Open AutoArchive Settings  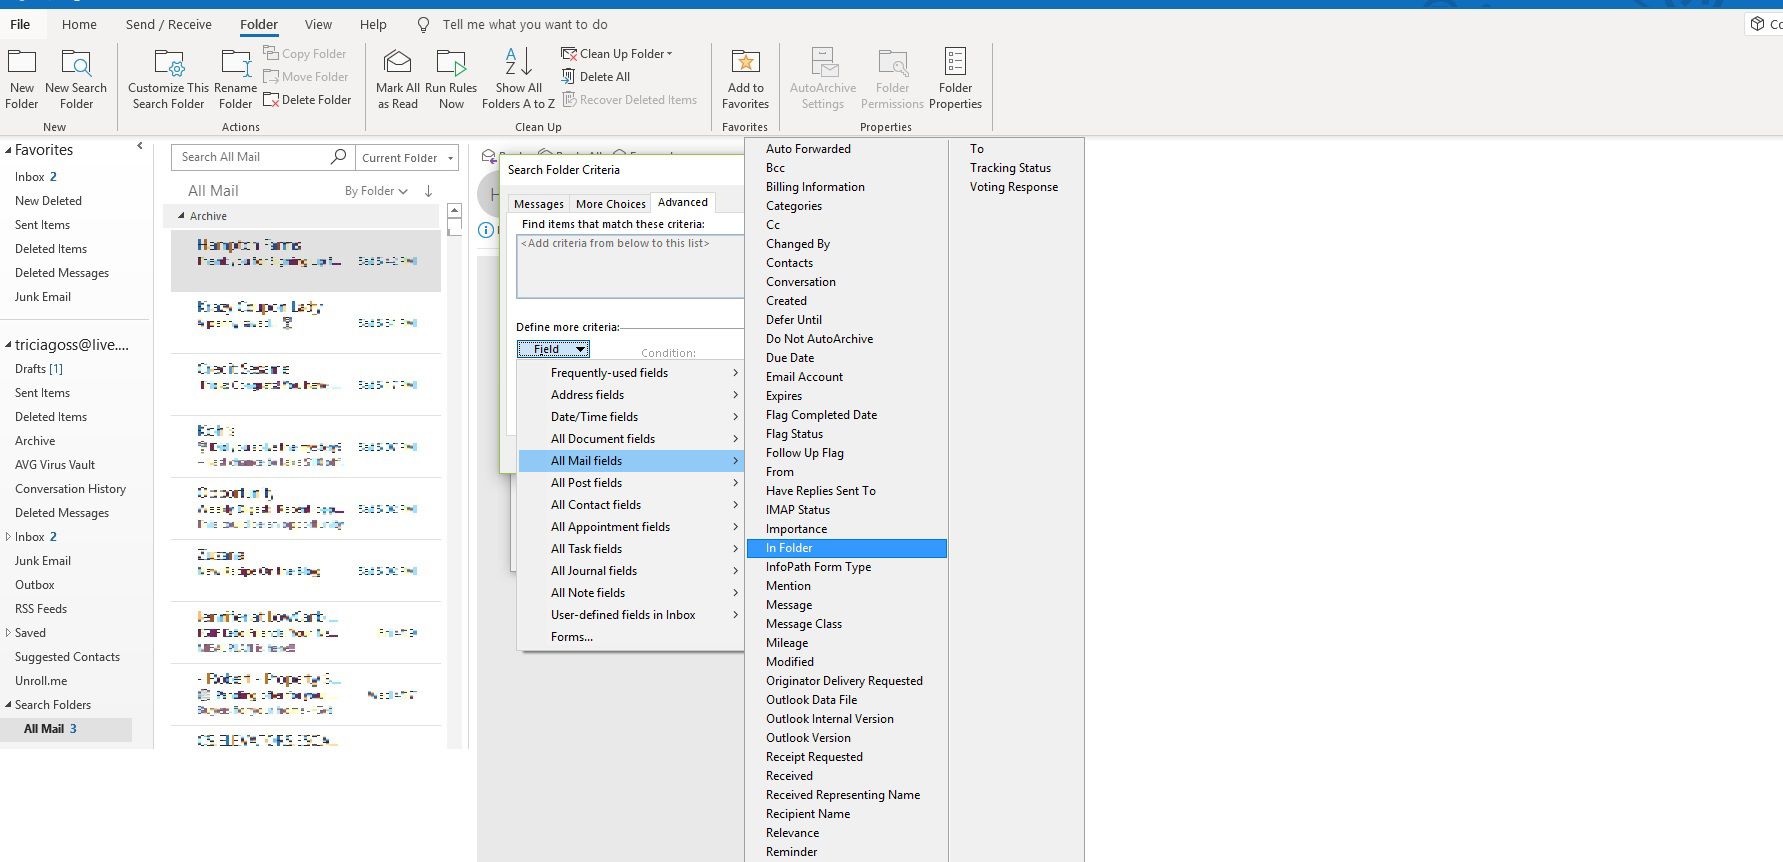823,79
